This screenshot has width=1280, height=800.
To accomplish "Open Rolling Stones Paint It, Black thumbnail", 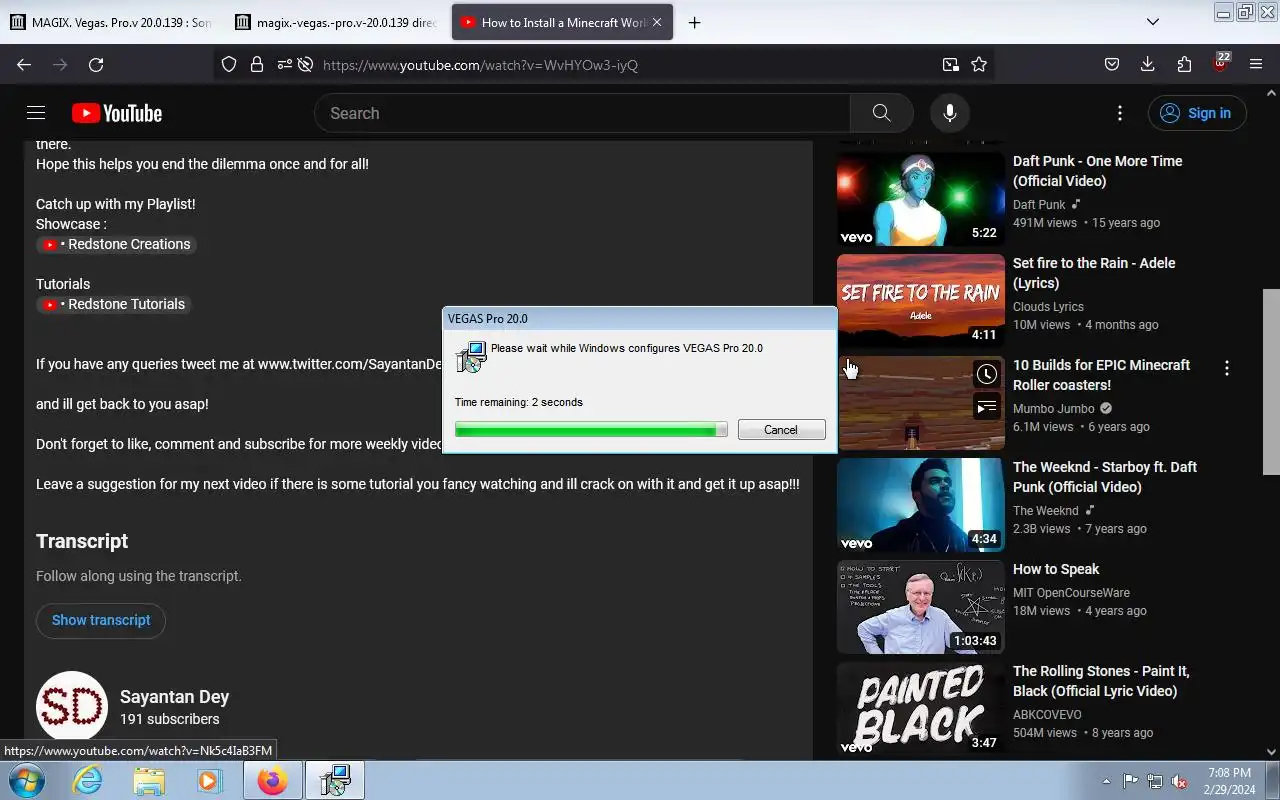I will click(921, 709).
